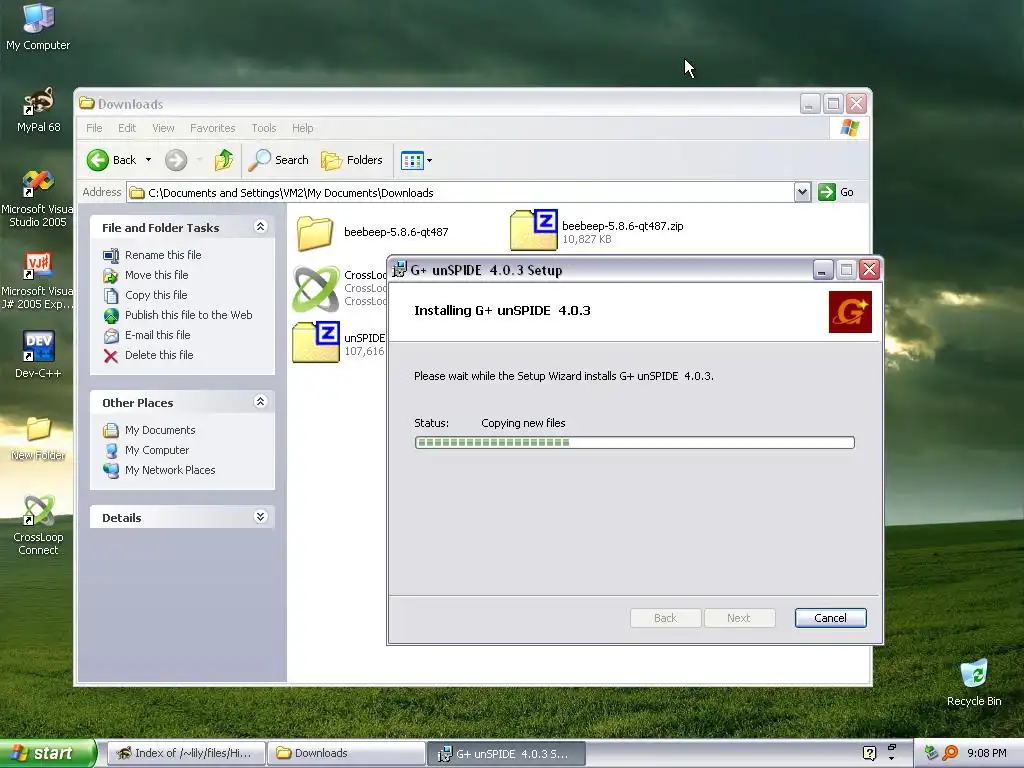This screenshot has width=1024, height=768.
Task: Click the setup window title bar icon
Action: (x=398, y=269)
